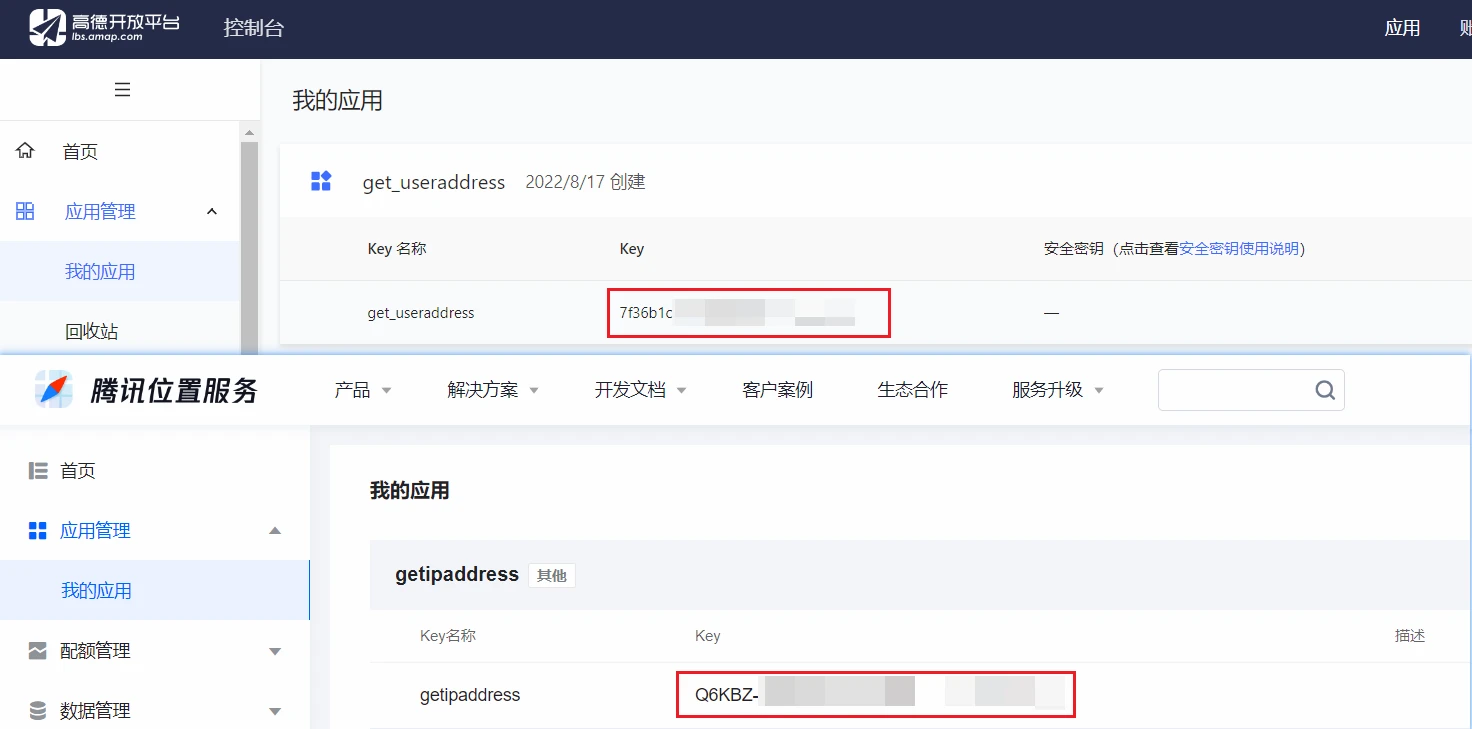Click the Tencent location service logo
This screenshot has height=729, width=1472.
coord(146,390)
